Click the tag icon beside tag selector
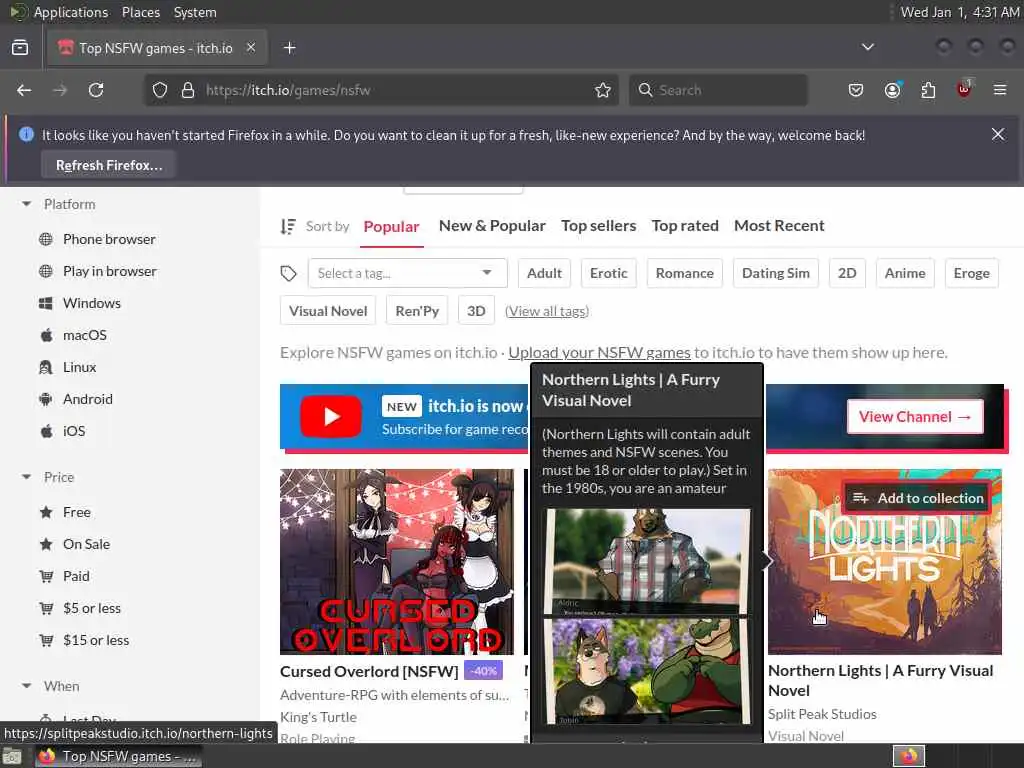1024x768 pixels. click(x=289, y=274)
